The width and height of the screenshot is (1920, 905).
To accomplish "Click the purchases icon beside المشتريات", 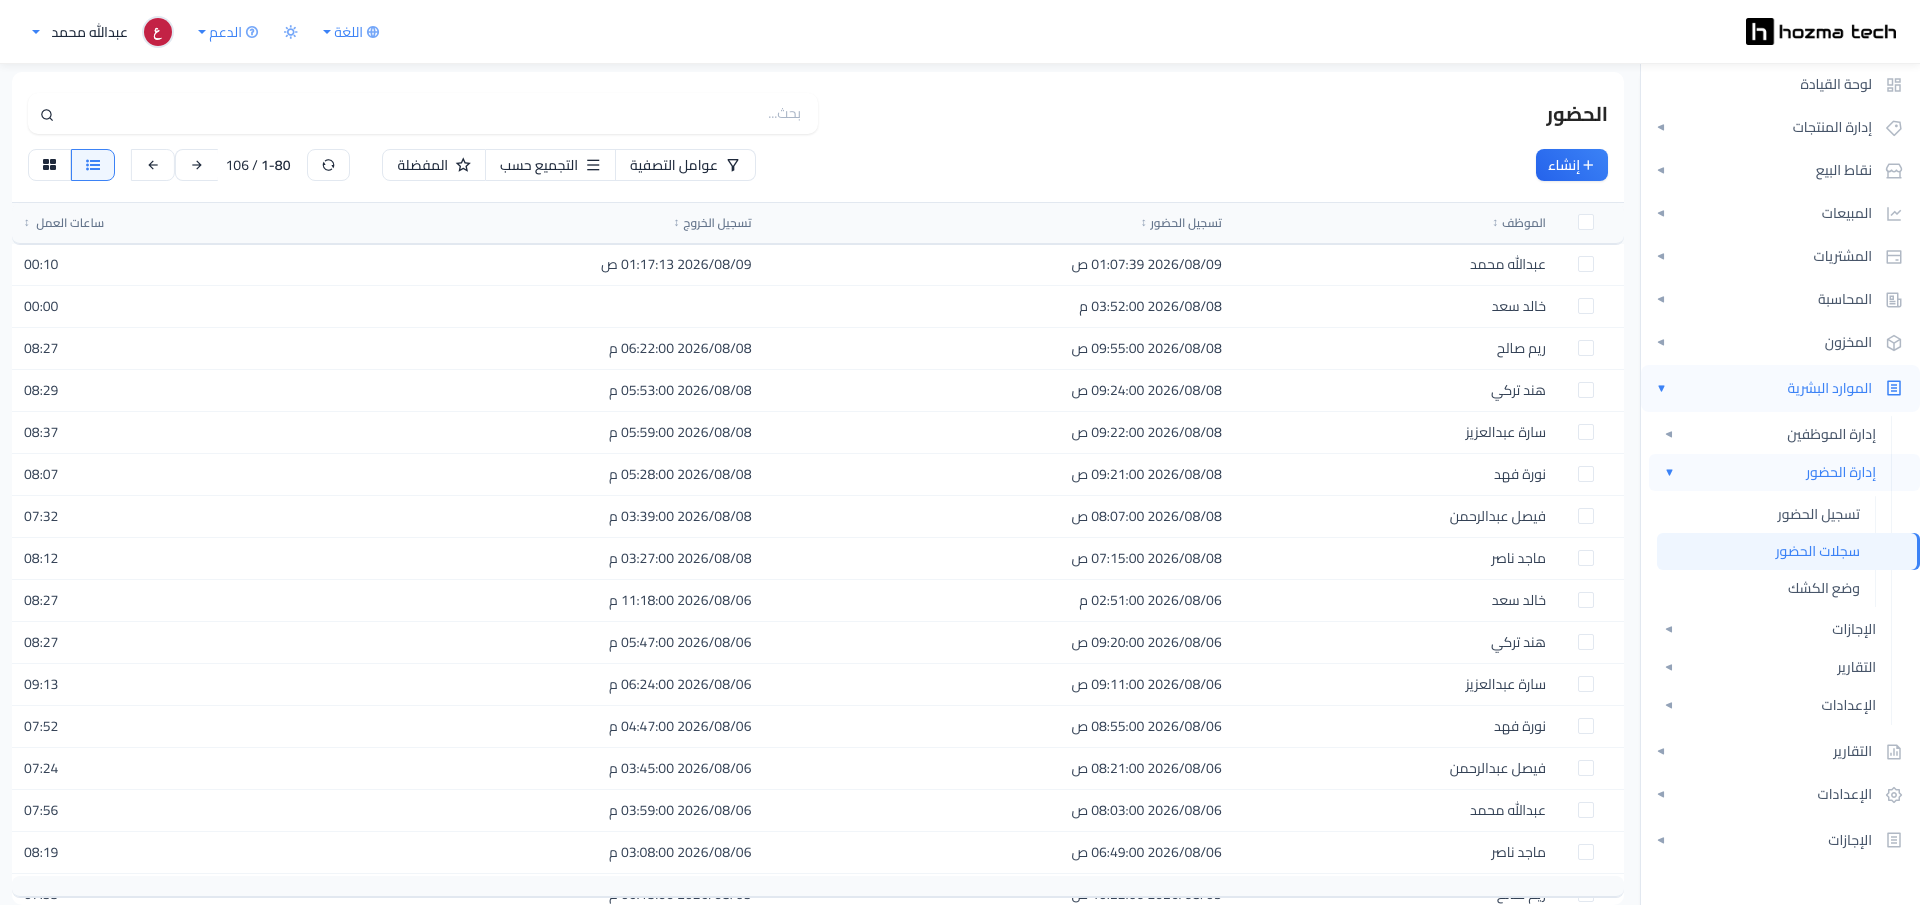I will [x=1893, y=257].
